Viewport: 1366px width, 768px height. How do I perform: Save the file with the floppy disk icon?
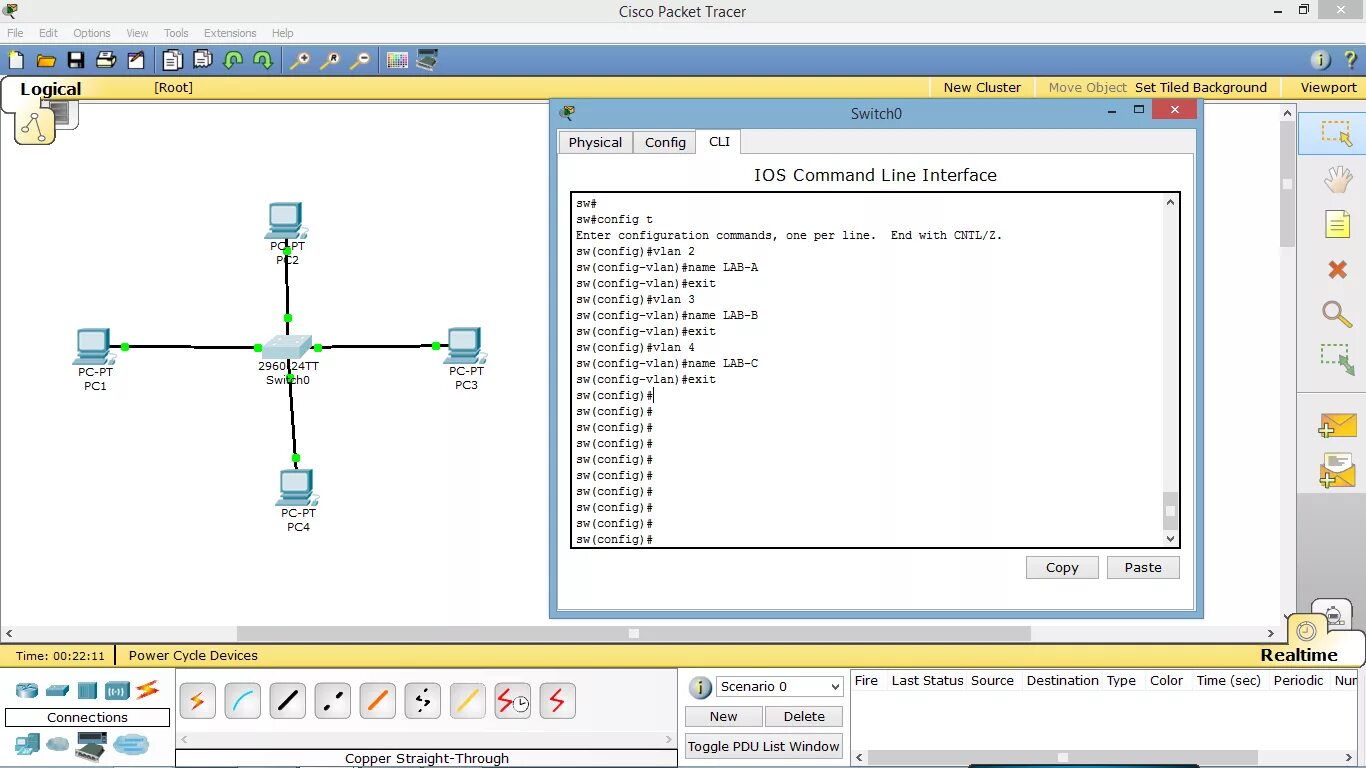click(x=76, y=60)
